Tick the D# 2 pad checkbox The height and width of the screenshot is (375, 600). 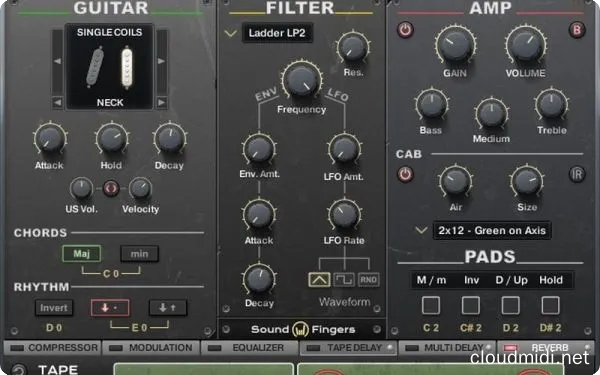(550, 305)
